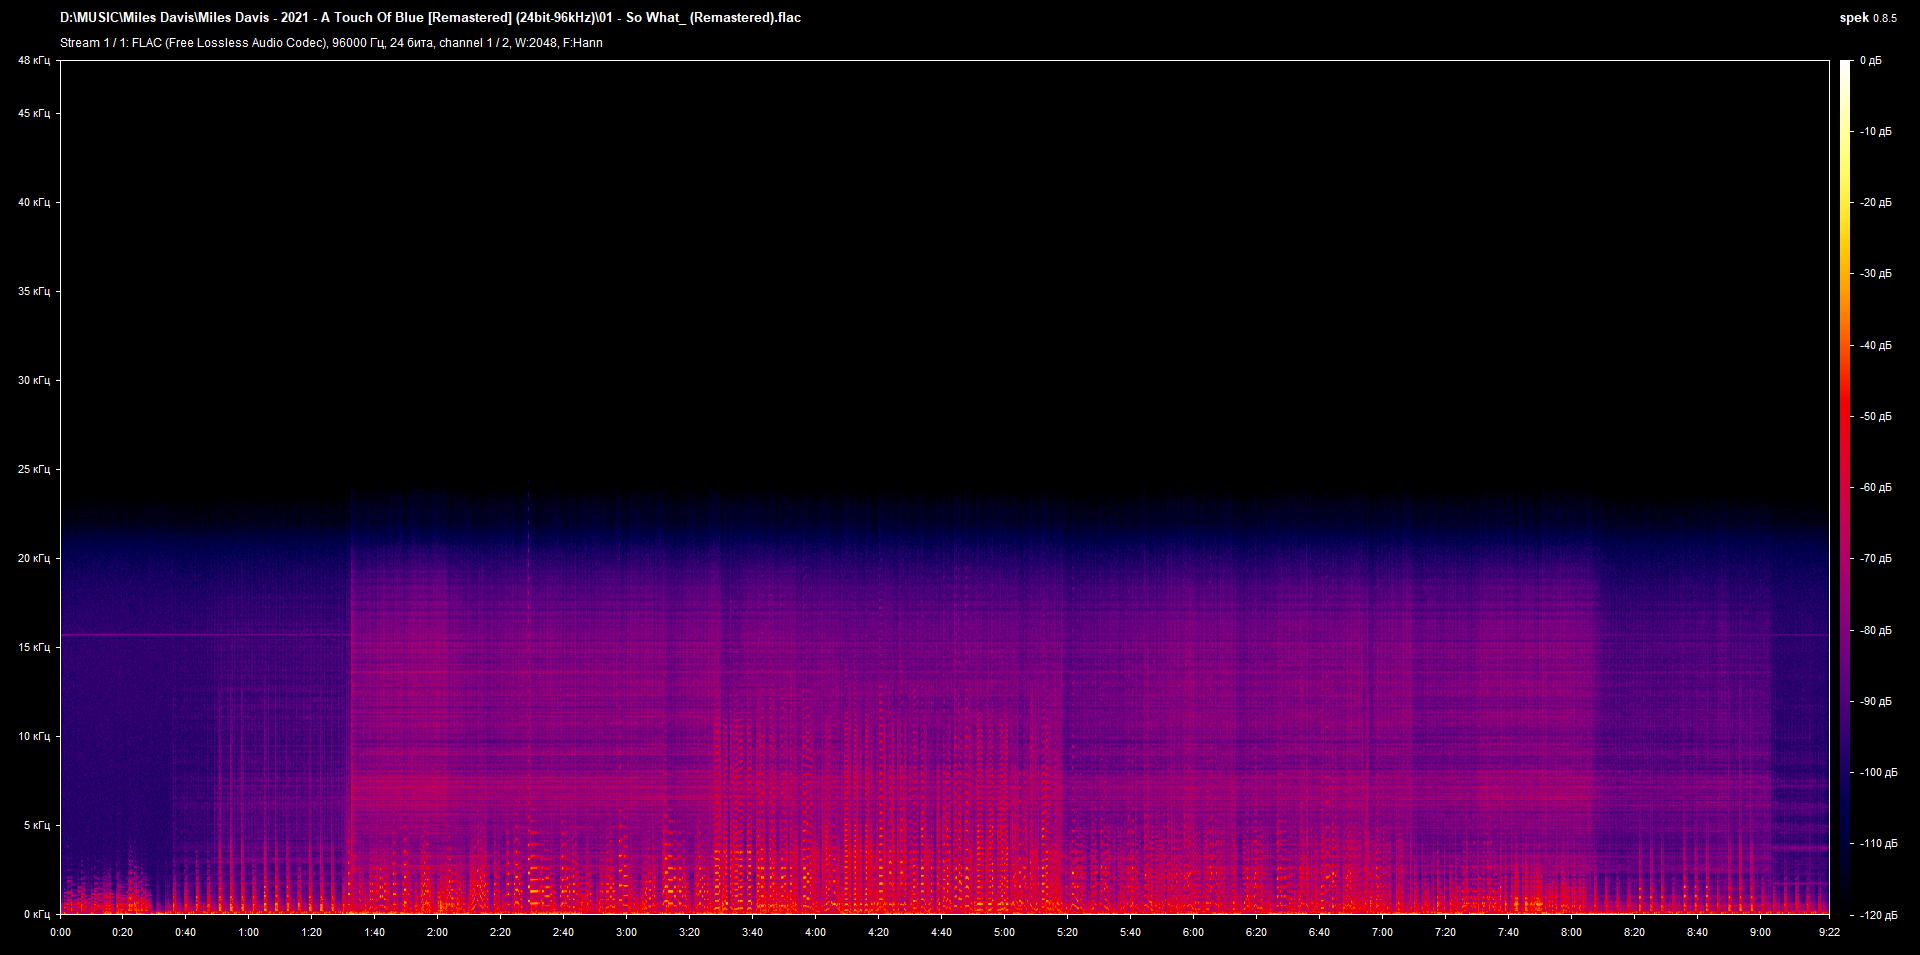Viewport: 1920px width, 955px height.
Task: Click the '5:40' time axis label
Action: point(1131,933)
